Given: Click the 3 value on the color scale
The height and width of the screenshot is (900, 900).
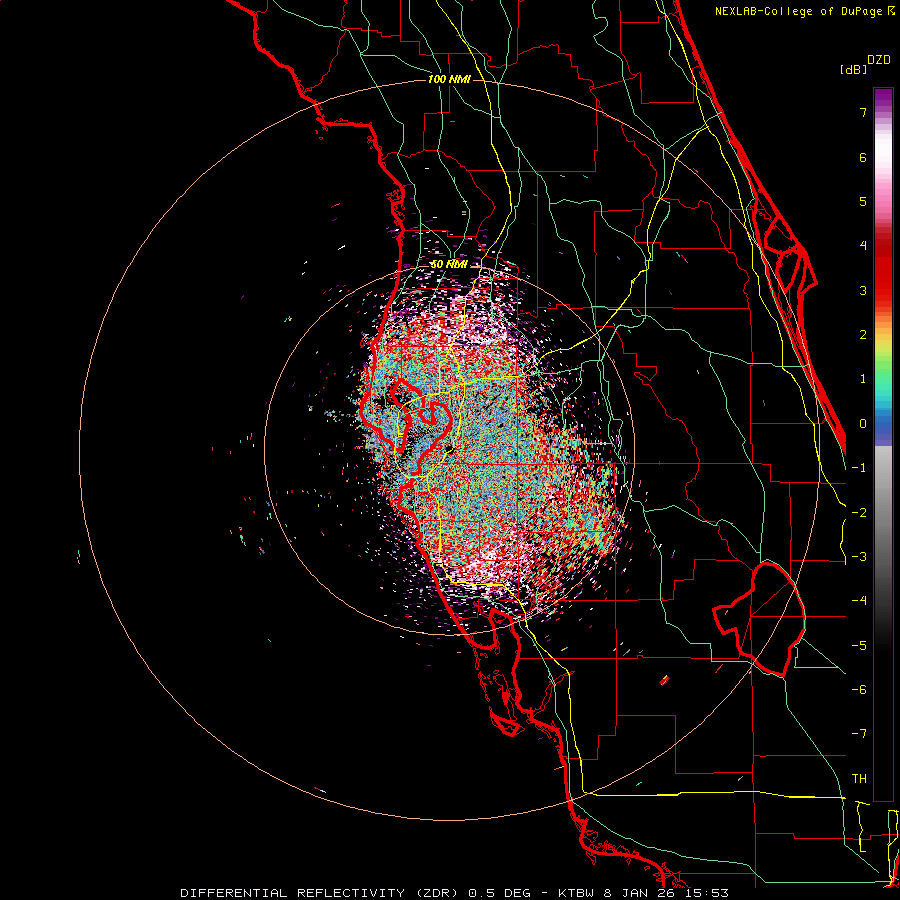Looking at the screenshot, I should pyautogui.click(x=863, y=290).
